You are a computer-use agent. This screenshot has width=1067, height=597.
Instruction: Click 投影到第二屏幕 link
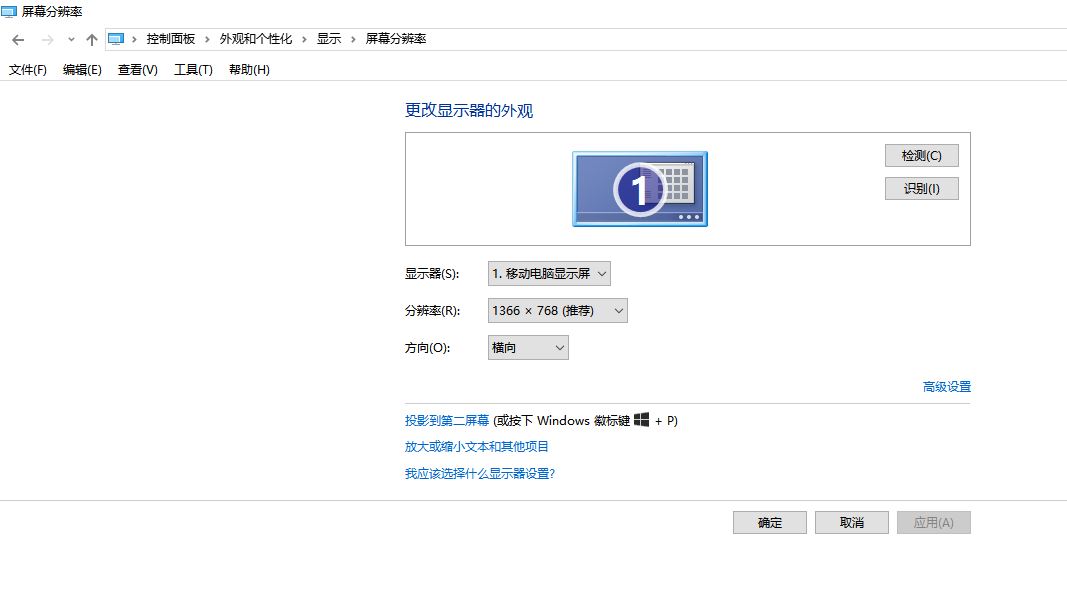[x=447, y=421]
